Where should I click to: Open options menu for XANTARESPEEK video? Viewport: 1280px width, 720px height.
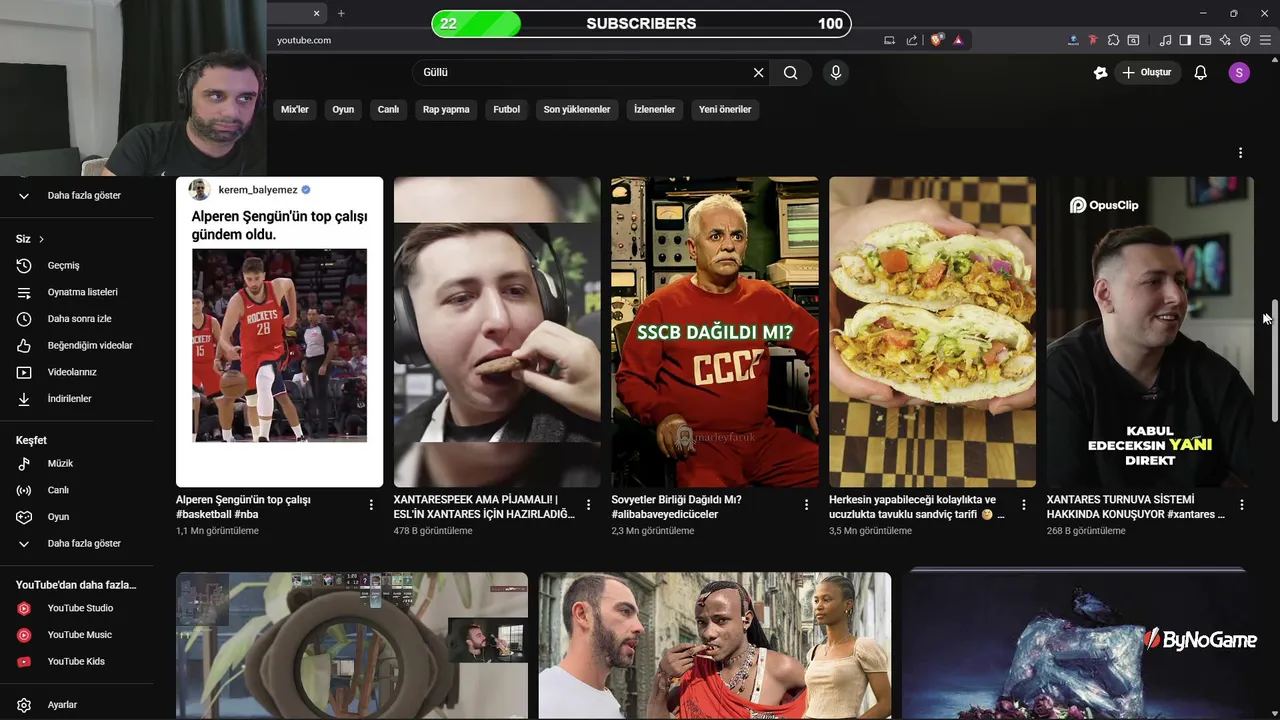tap(588, 505)
